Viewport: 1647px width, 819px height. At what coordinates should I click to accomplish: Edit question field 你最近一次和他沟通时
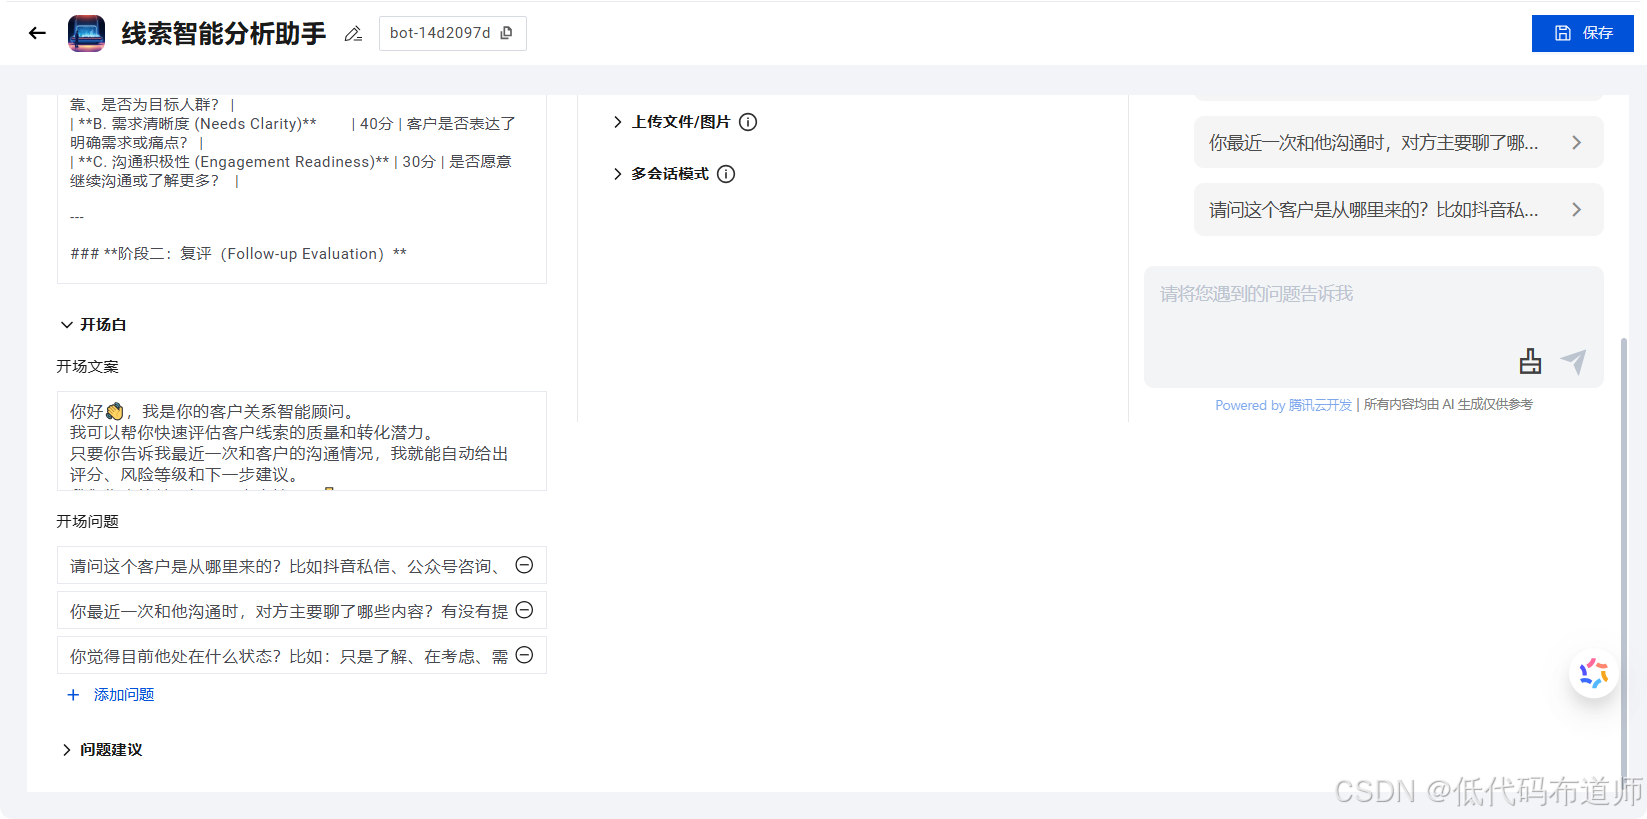pos(302,610)
